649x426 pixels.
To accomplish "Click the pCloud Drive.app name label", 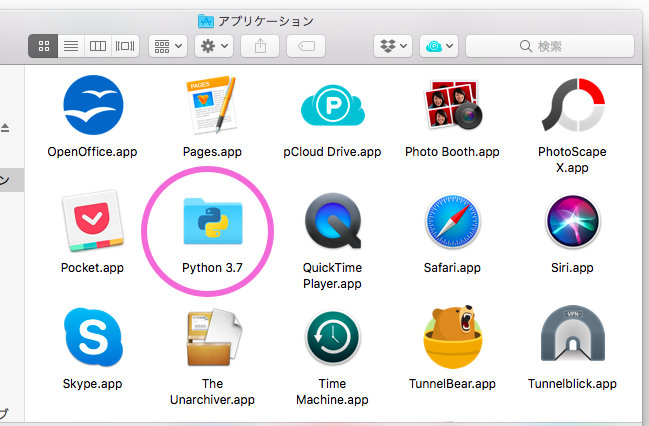I will [x=332, y=152].
